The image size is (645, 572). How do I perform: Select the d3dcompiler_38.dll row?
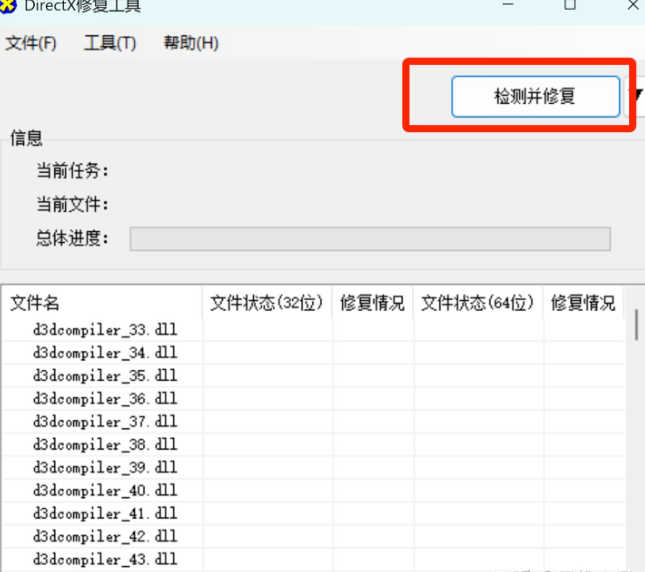(x=313, y=445)
